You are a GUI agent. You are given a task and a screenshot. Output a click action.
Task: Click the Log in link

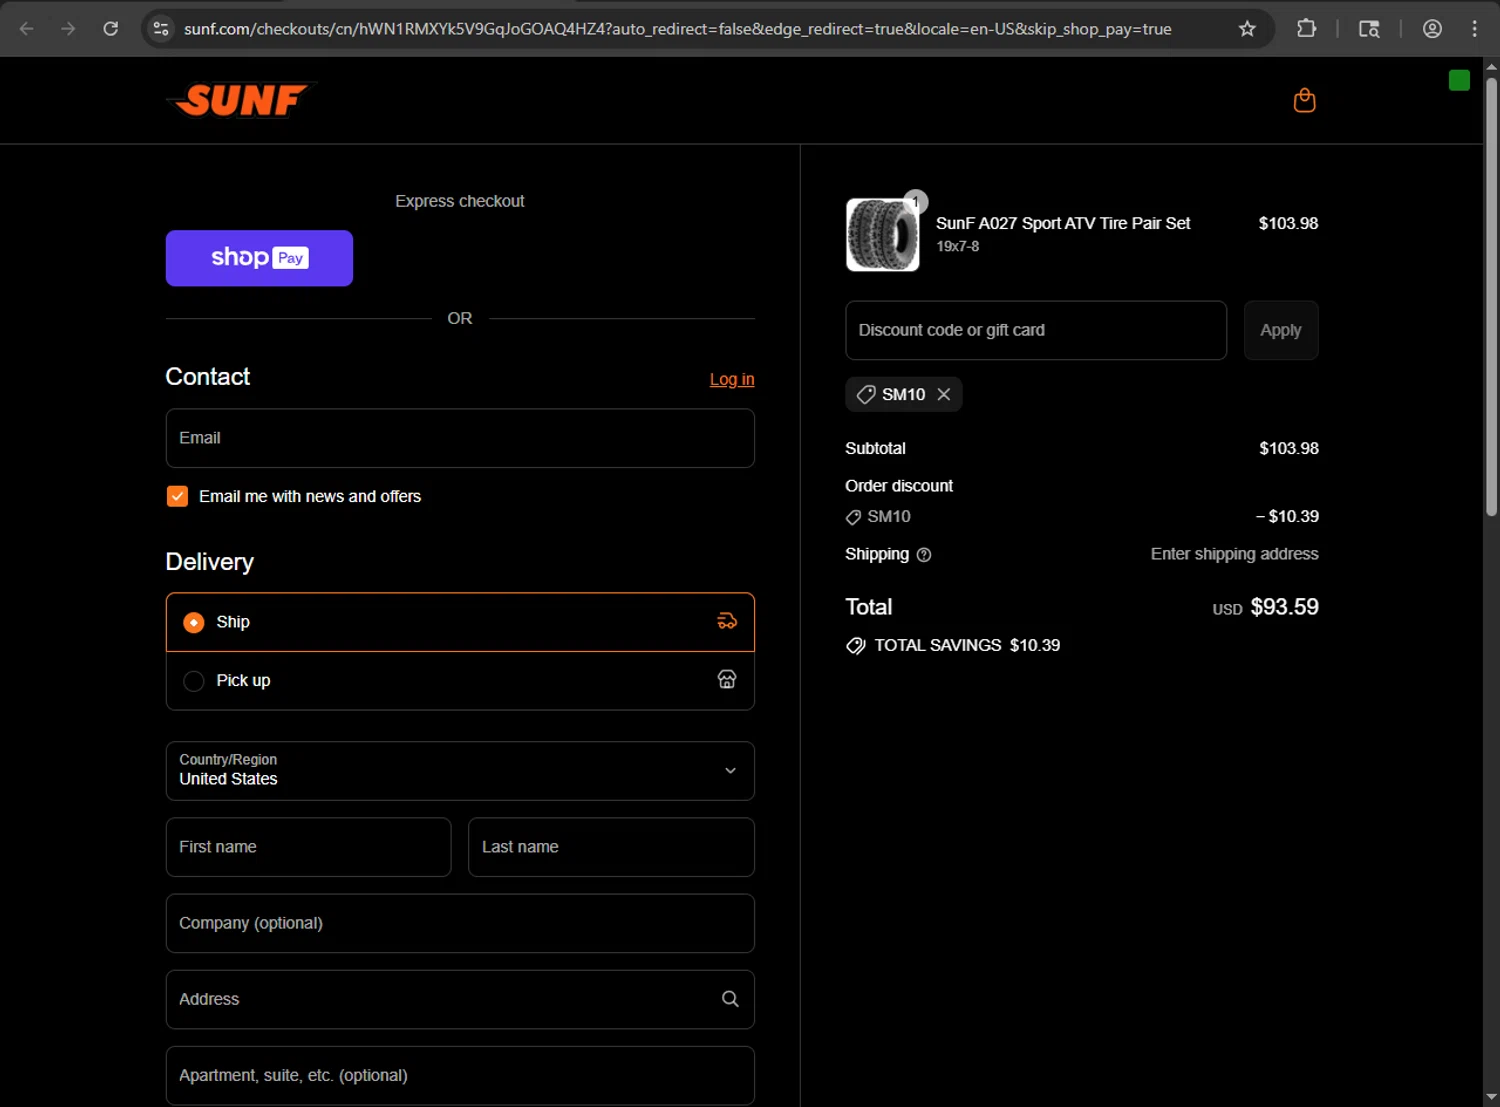coord(732,379)
